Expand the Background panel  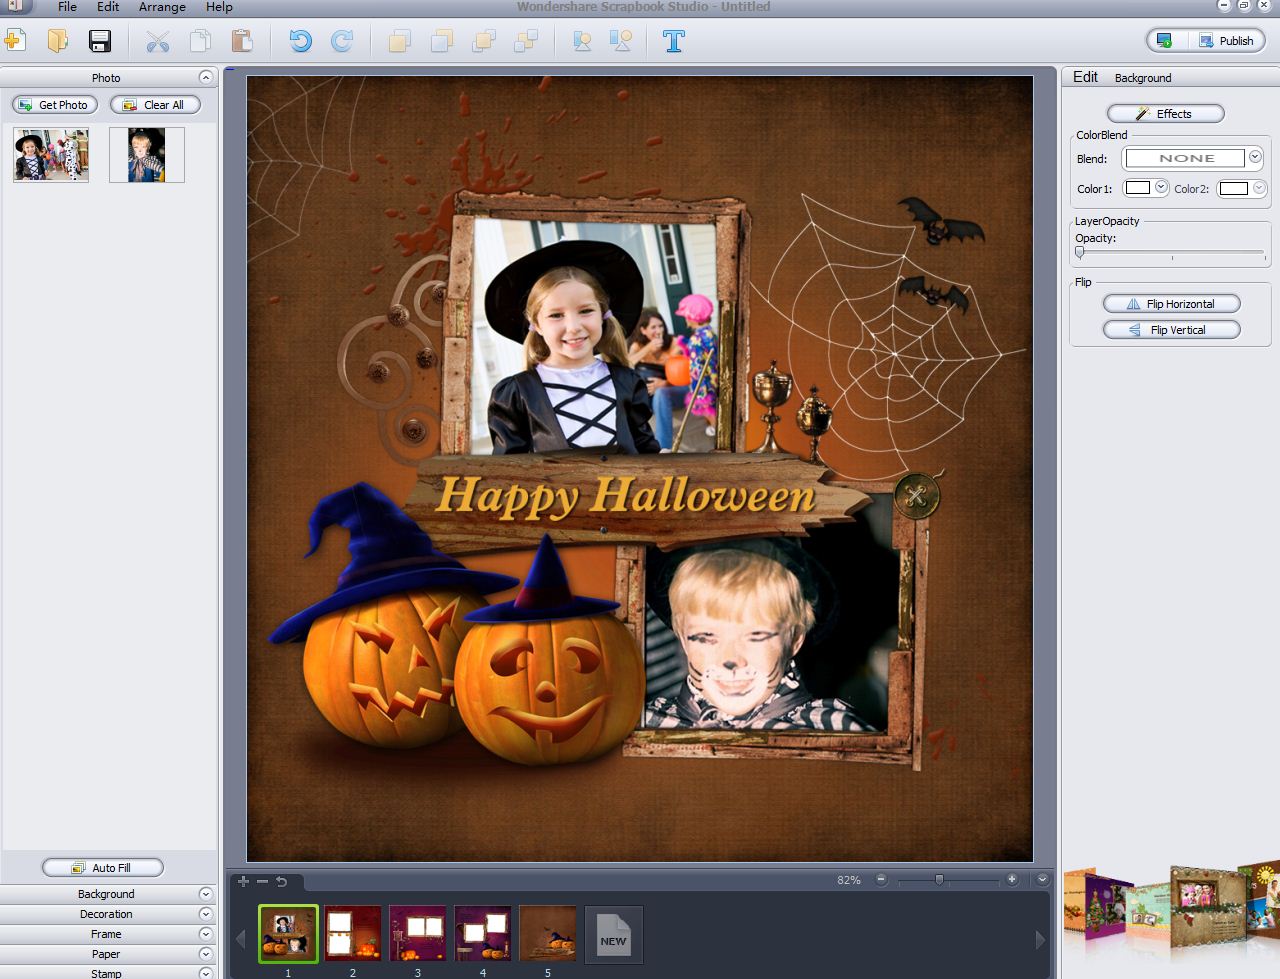[x=205, y=894]
